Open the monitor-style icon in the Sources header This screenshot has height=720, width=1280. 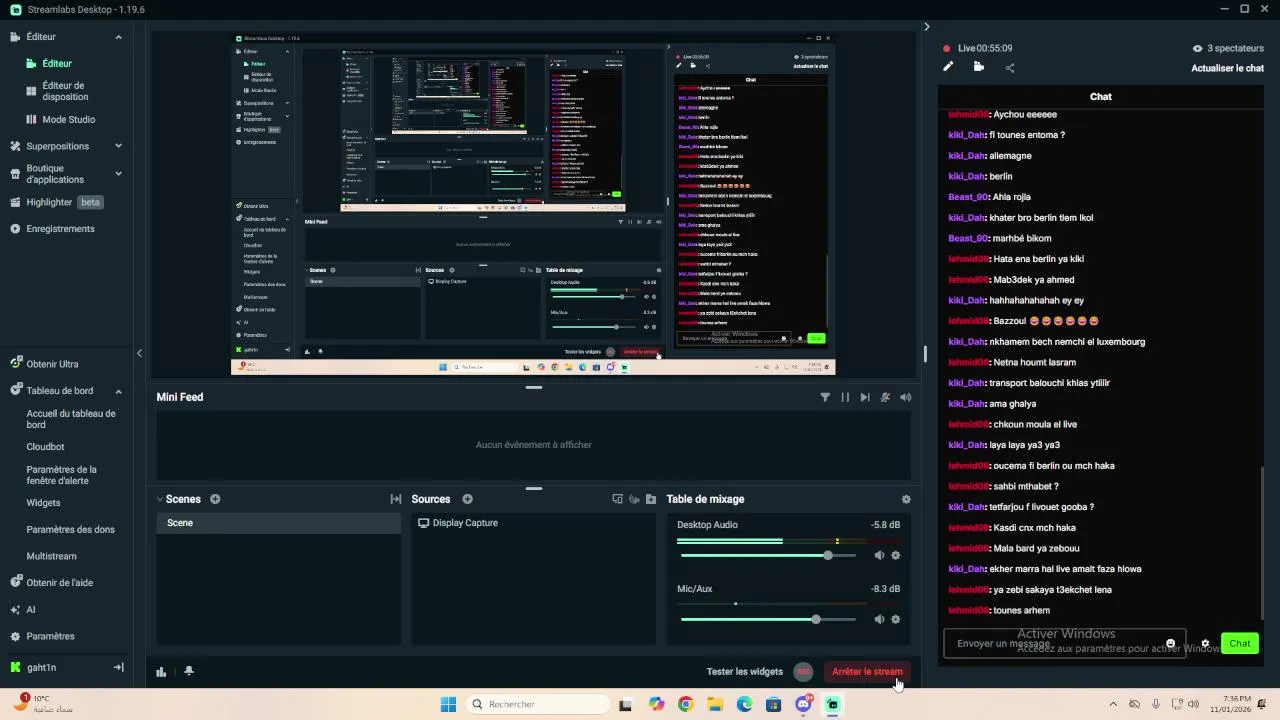click(617, 499)
